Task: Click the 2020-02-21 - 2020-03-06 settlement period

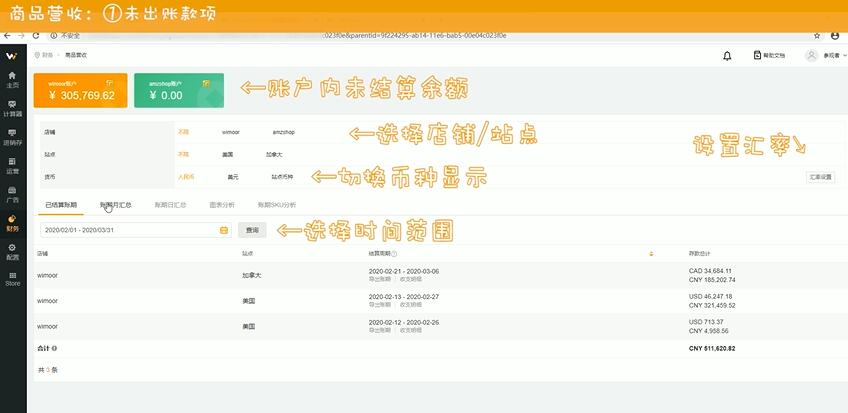Action: (404, 271)
